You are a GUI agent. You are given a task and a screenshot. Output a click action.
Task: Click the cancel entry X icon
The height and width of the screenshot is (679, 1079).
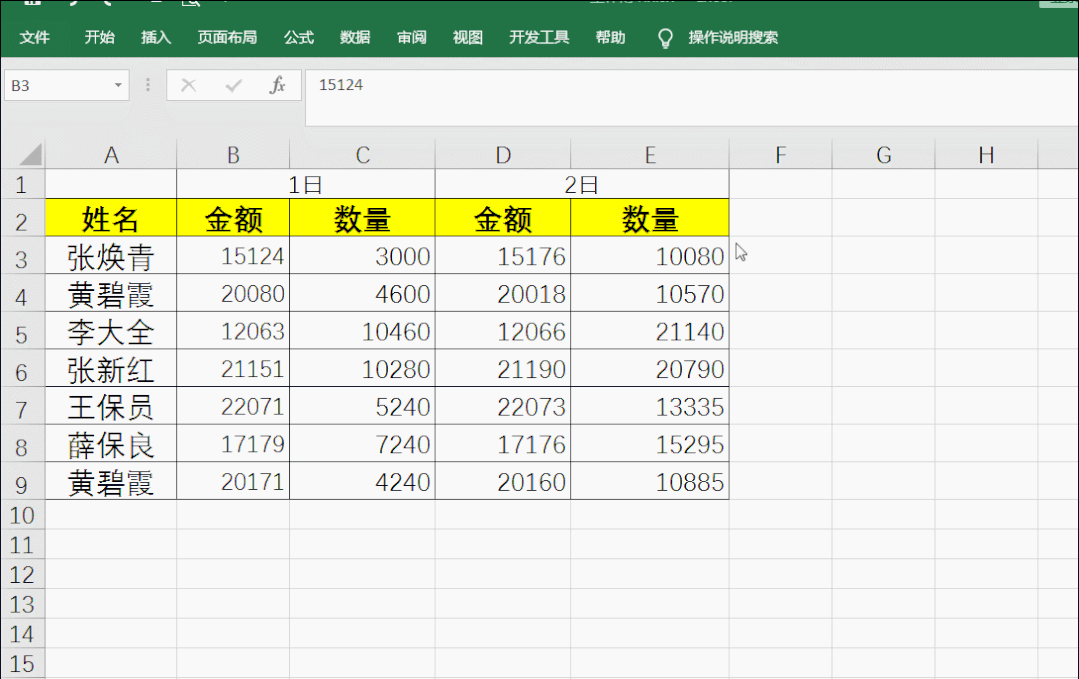point(188,85)
